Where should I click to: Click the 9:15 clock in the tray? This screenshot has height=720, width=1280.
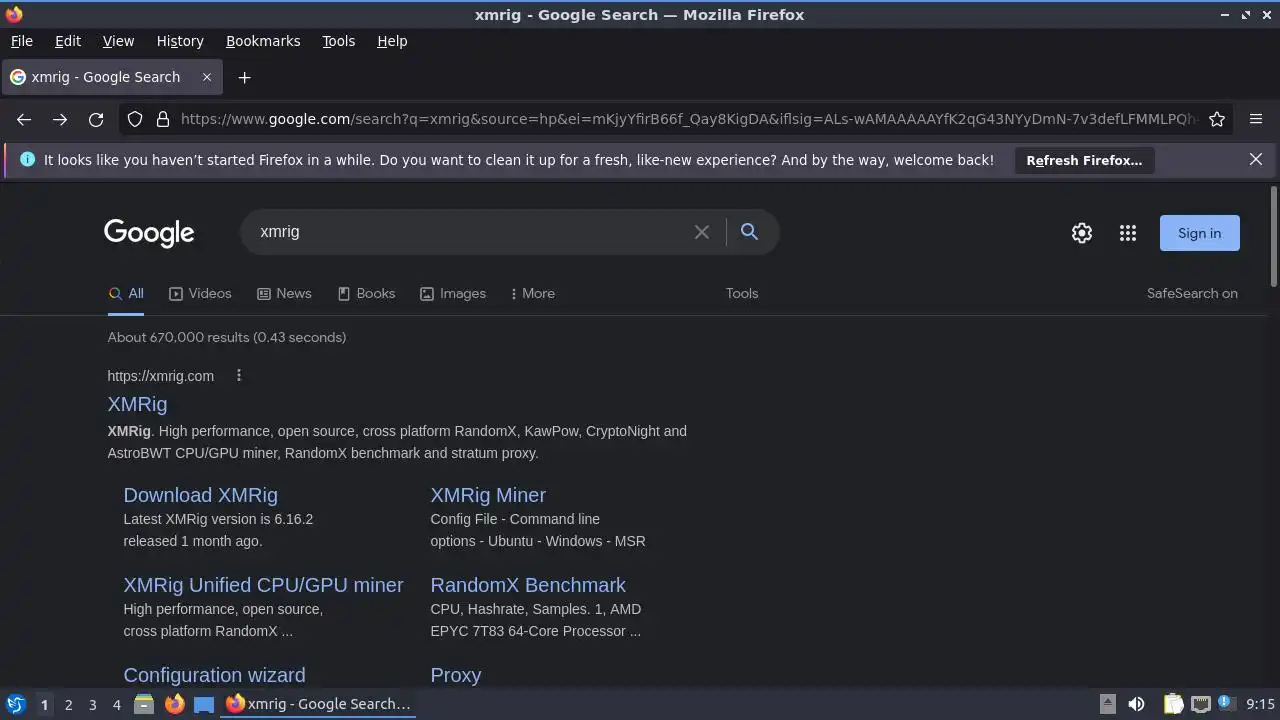1260,704
